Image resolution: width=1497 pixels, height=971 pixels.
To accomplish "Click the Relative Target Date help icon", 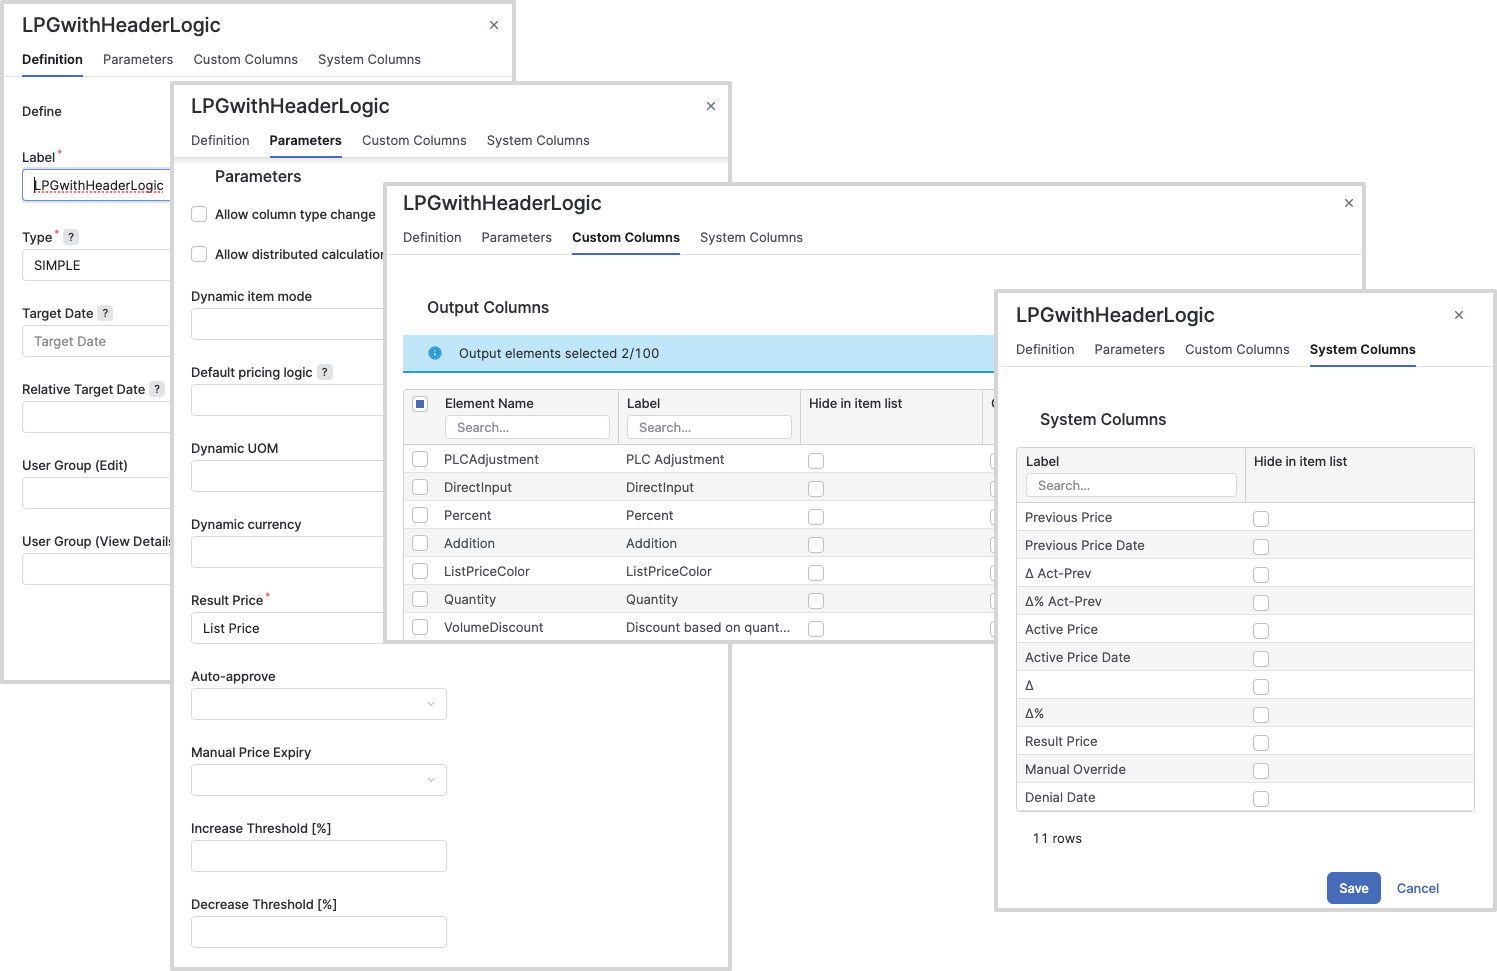I will click(157, 389).
